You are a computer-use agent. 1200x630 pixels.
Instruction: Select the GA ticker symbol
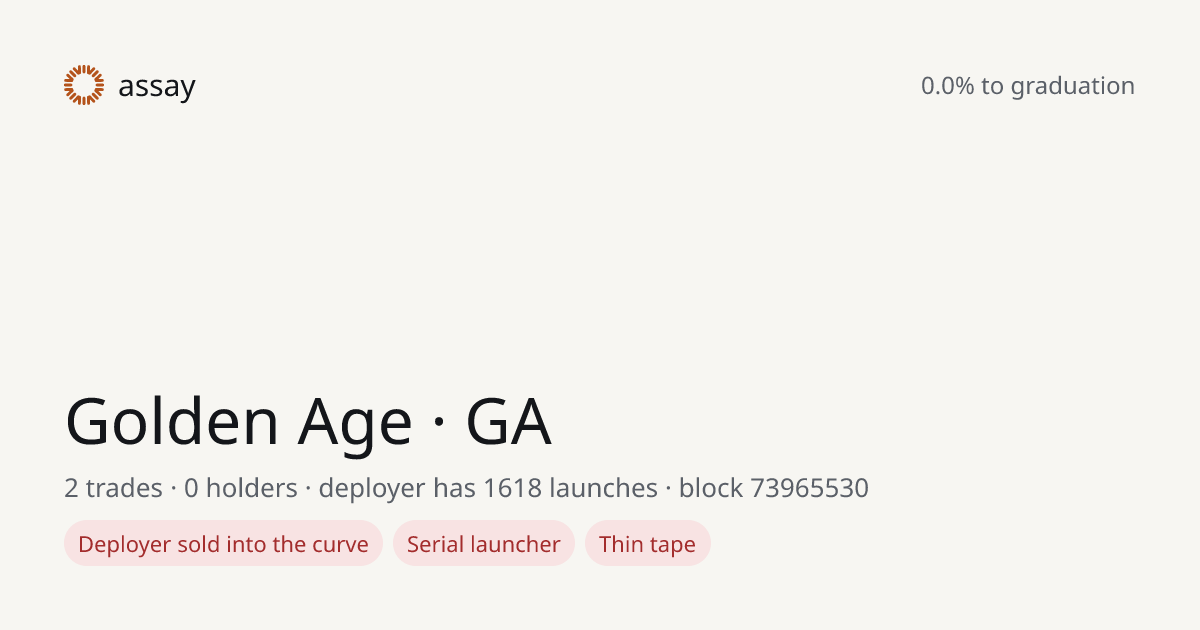pos(509,421)
